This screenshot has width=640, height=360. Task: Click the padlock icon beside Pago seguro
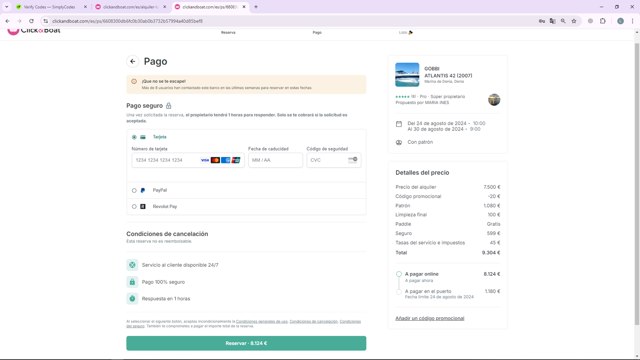click(169, 106)
